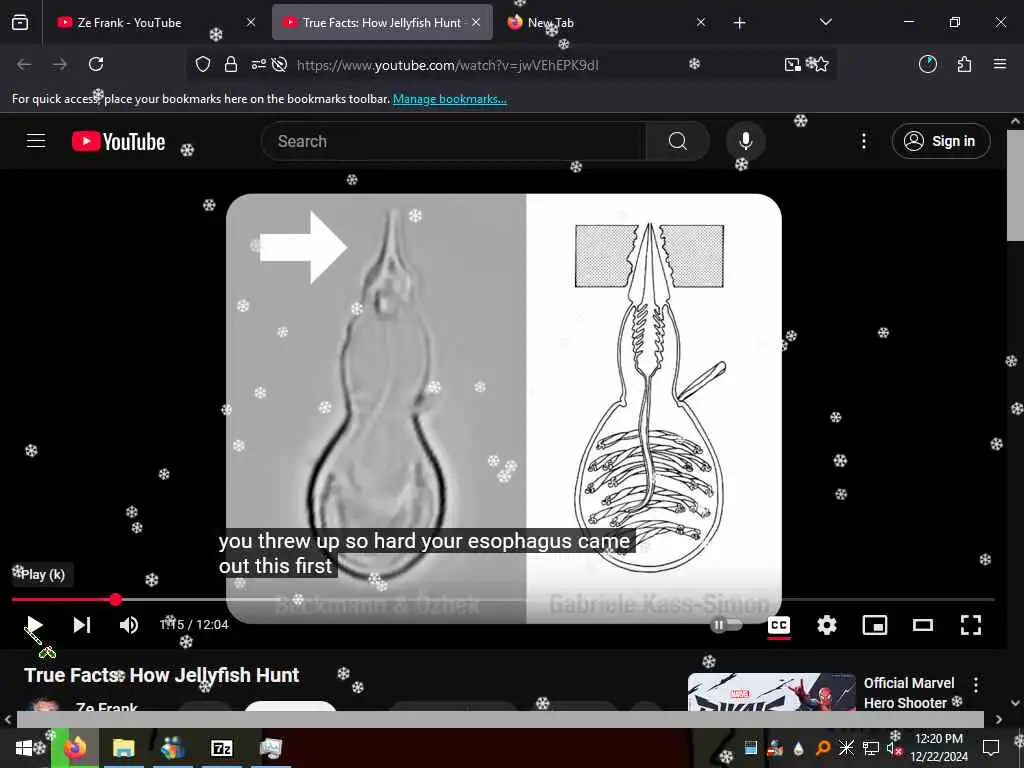1024x768 pixels.
Task: Reload the current page
Action: pyautogui.click(x=96, y=64)
